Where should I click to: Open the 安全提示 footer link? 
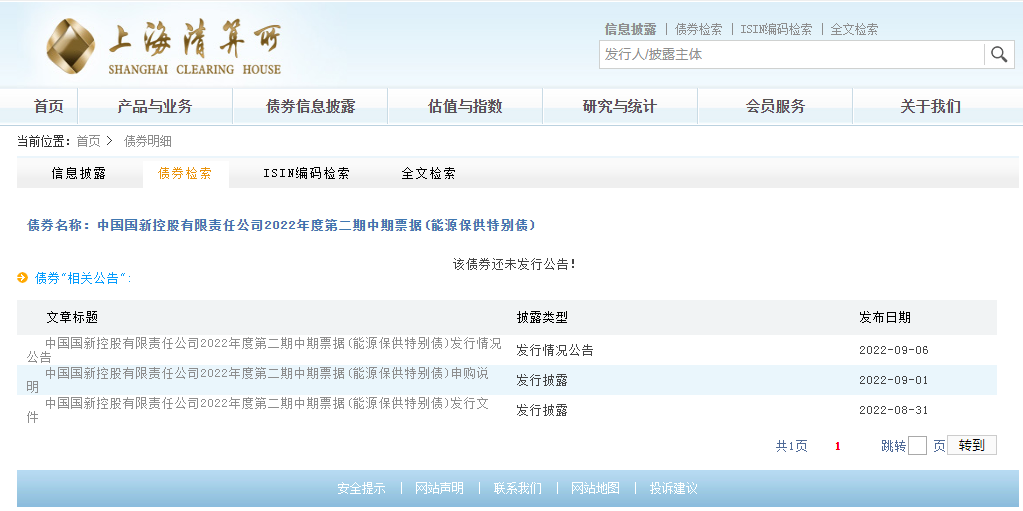tap(361, 488)
